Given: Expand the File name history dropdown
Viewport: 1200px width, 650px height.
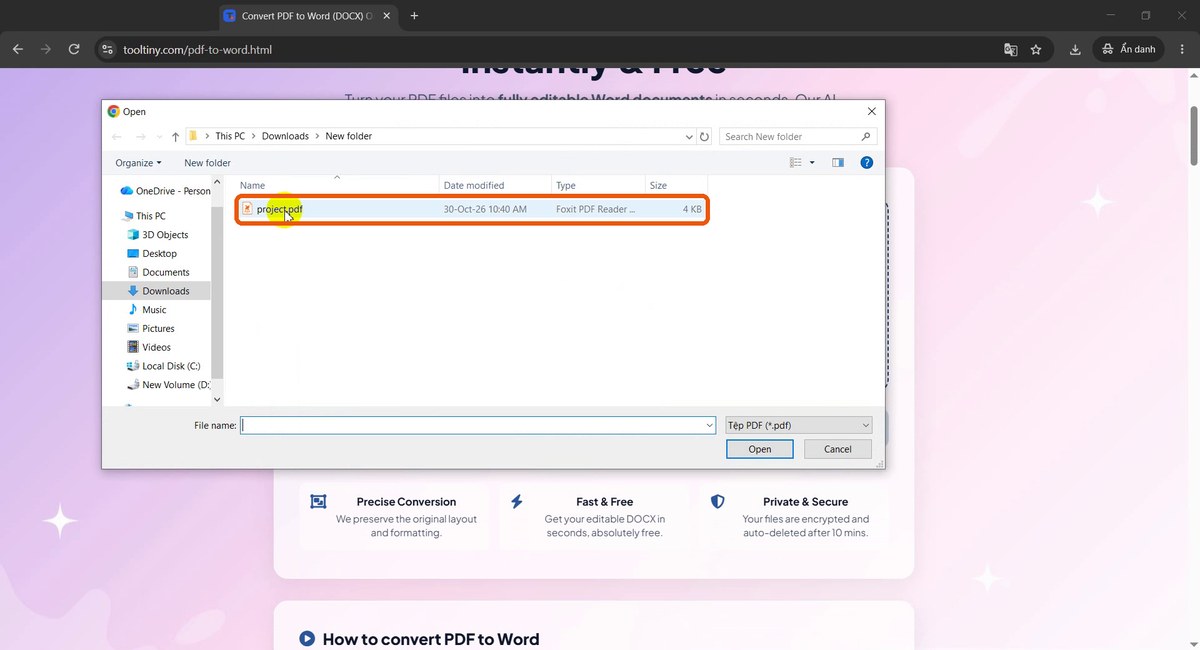Looking at the screenshot, I should pyautogui.click(x=709, y=425).
